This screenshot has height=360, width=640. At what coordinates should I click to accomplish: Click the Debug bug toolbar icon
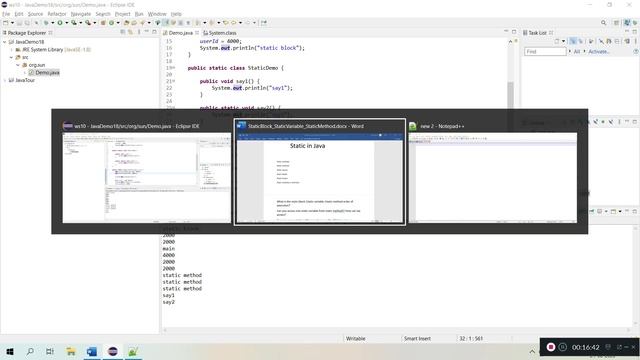pyautogui.click(x=46, y=23)
